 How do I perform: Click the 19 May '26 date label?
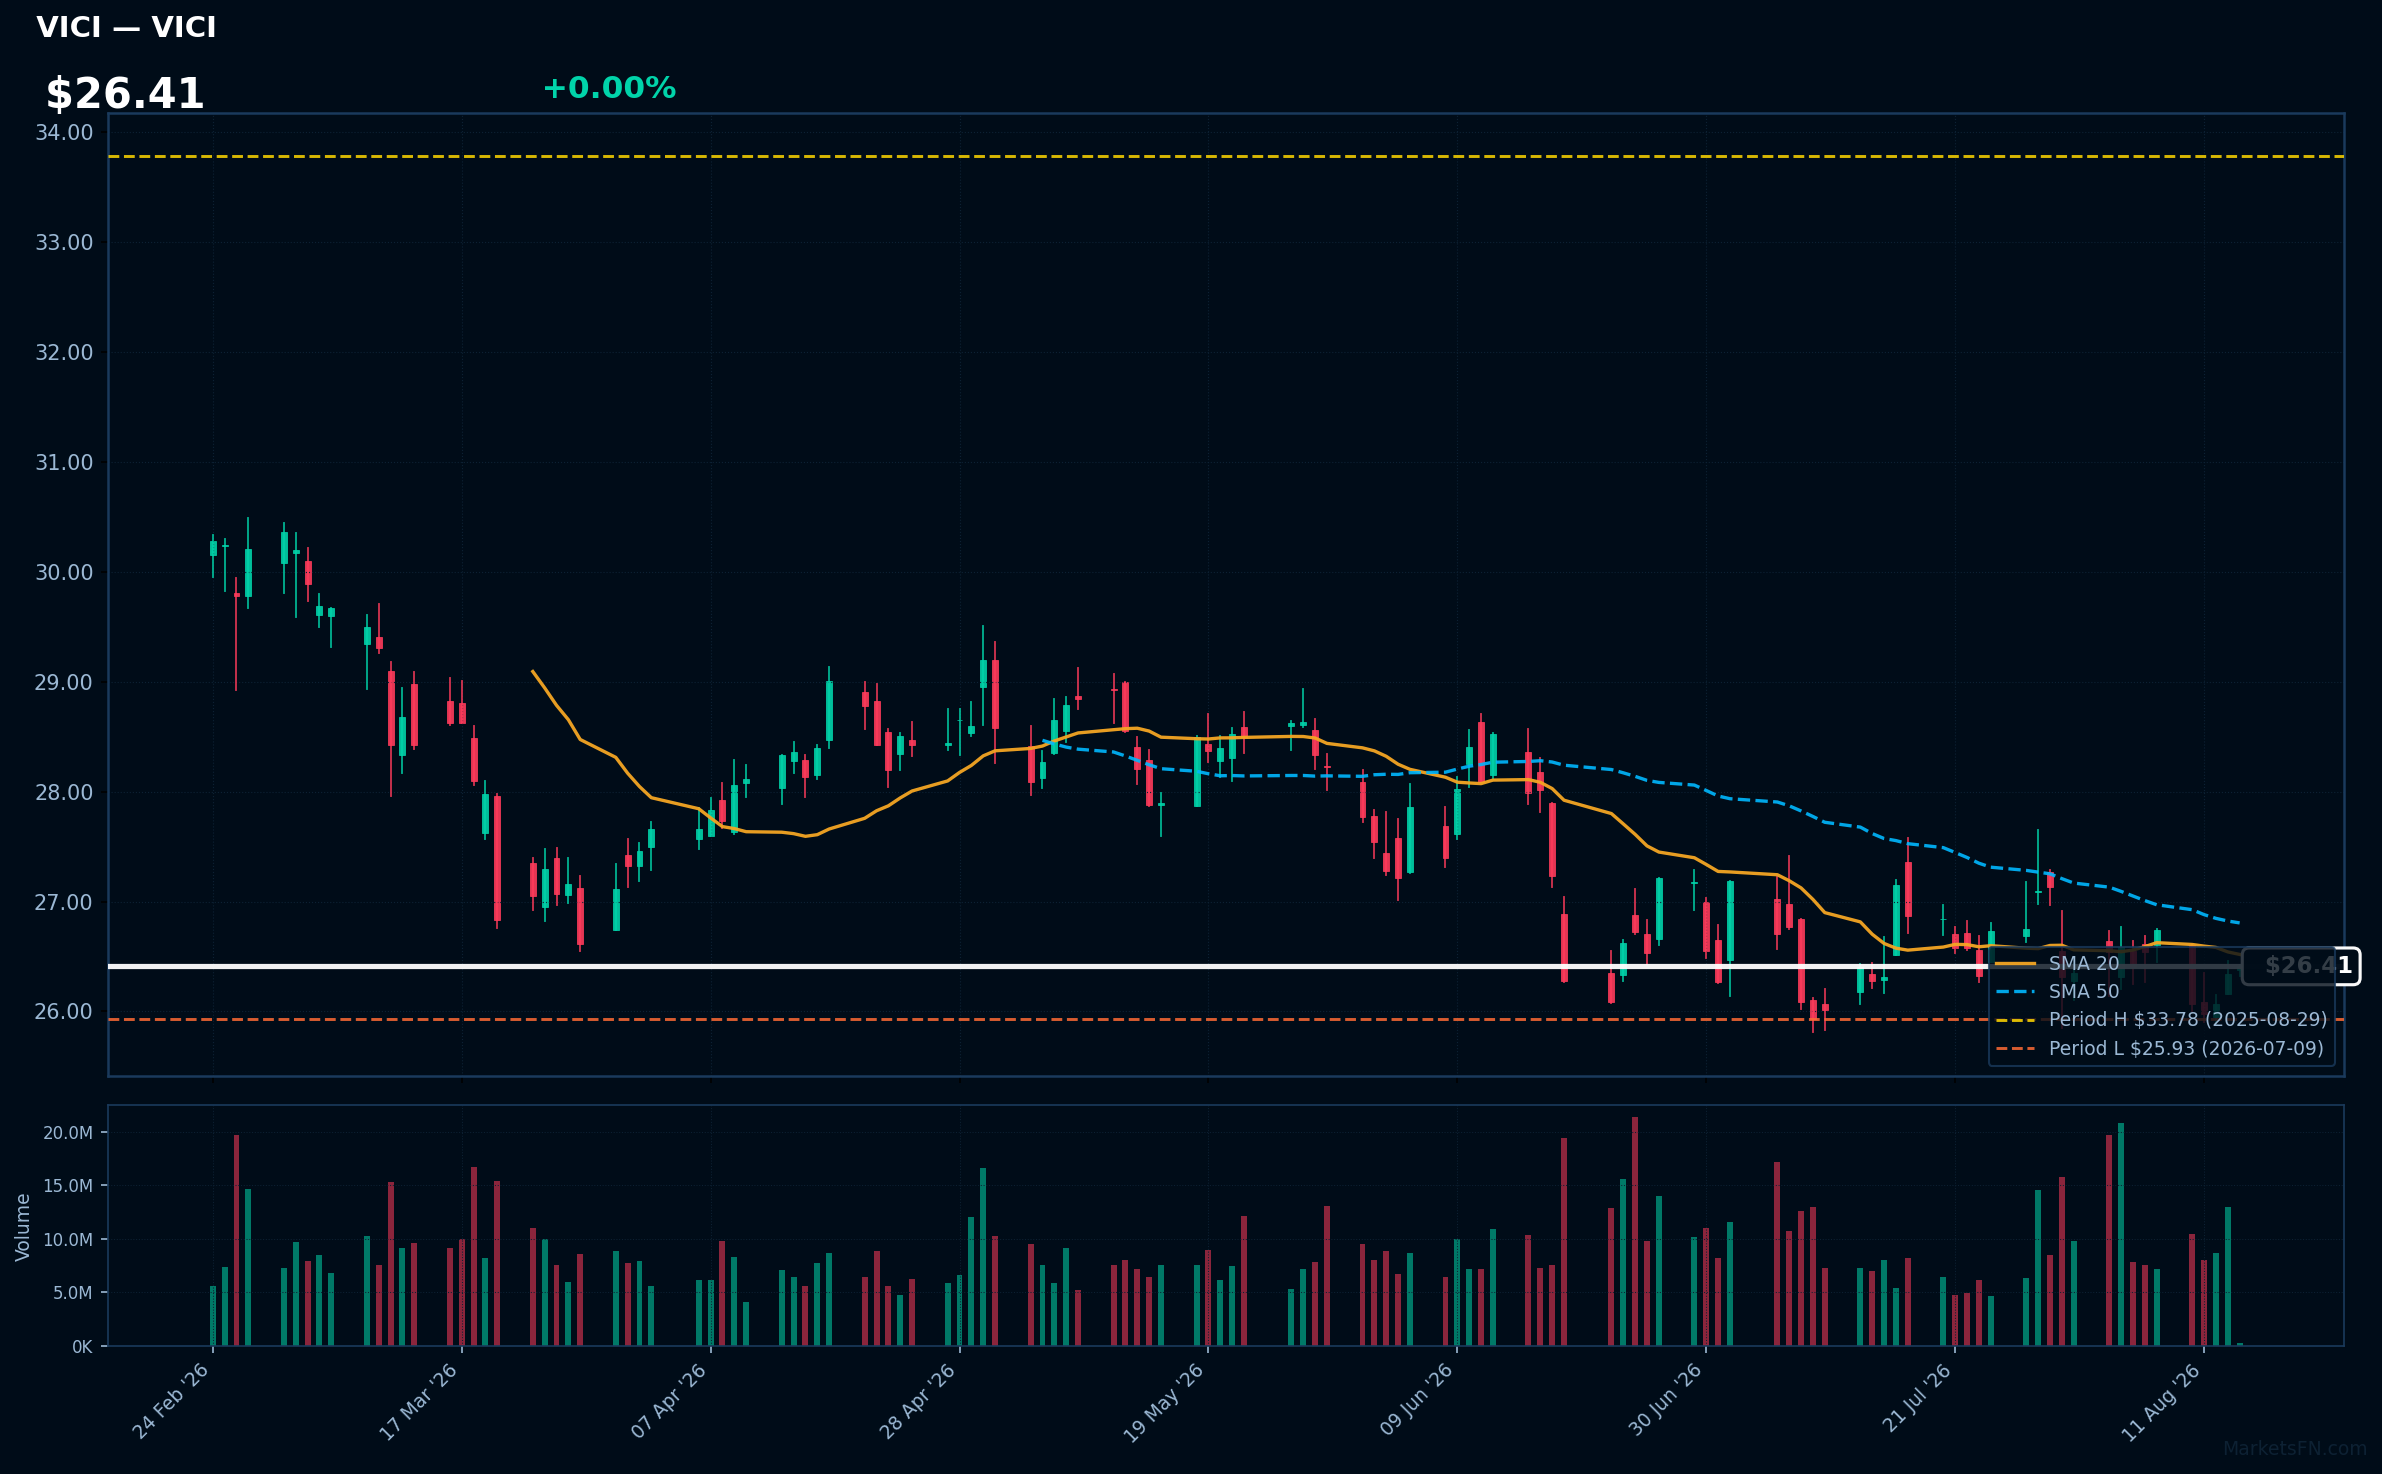pyautogui.click(x=1164, y=1402)
